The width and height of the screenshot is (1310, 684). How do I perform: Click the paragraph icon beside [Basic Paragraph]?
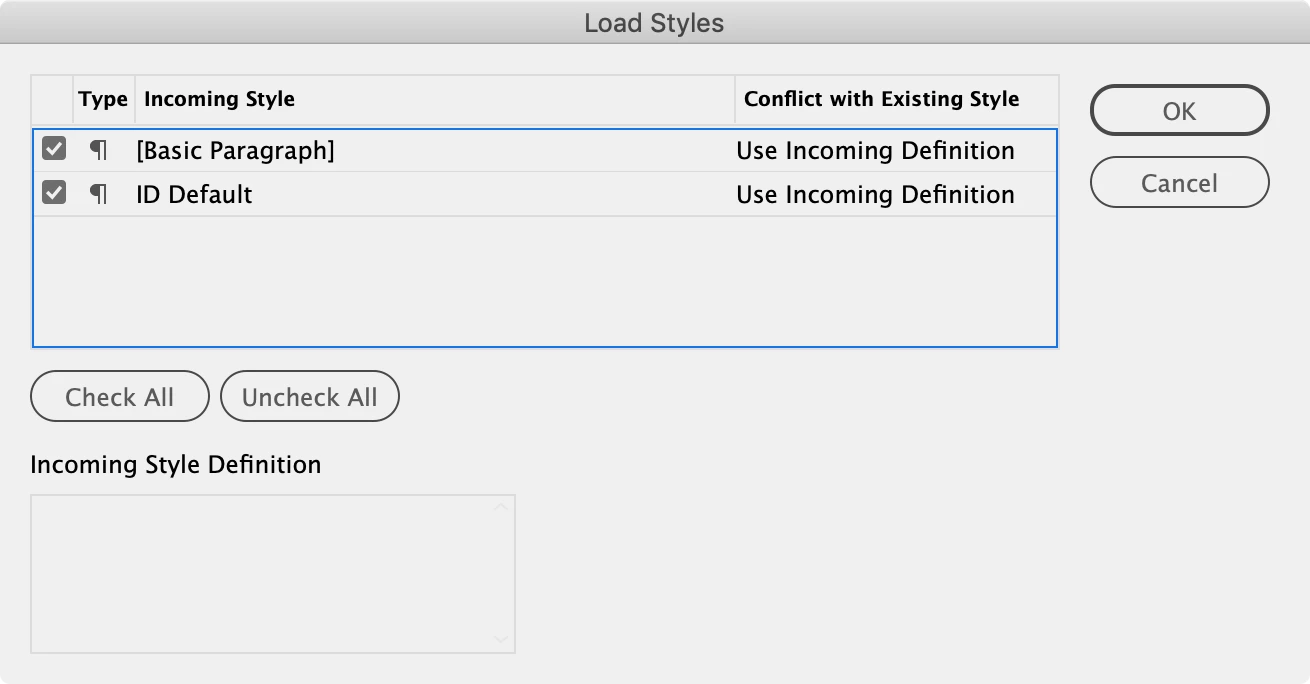coord(98,150)
